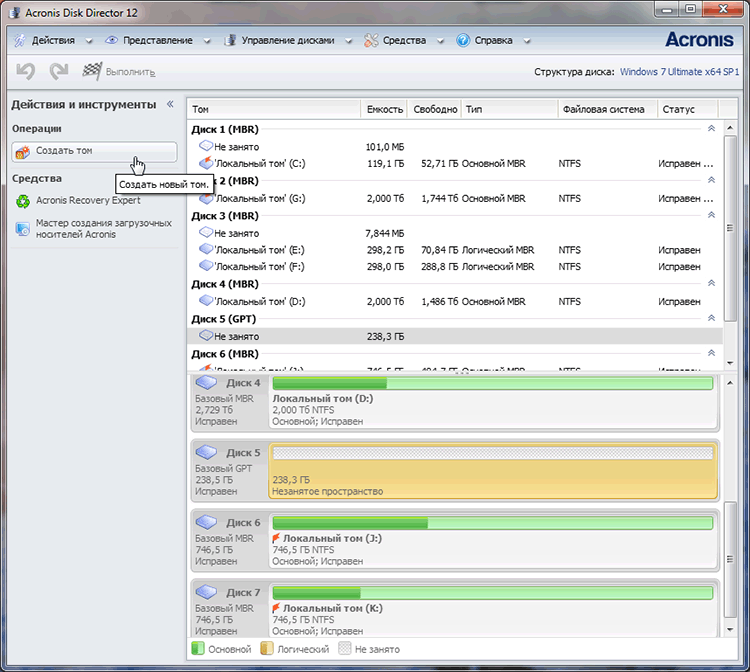The image size is (750, 672).
Task: Click the Выполнить button
Action: click(119, 72)
